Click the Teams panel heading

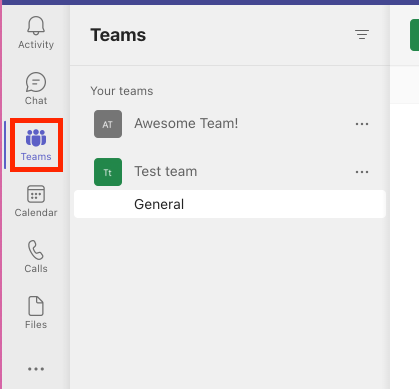coord(118,35)
